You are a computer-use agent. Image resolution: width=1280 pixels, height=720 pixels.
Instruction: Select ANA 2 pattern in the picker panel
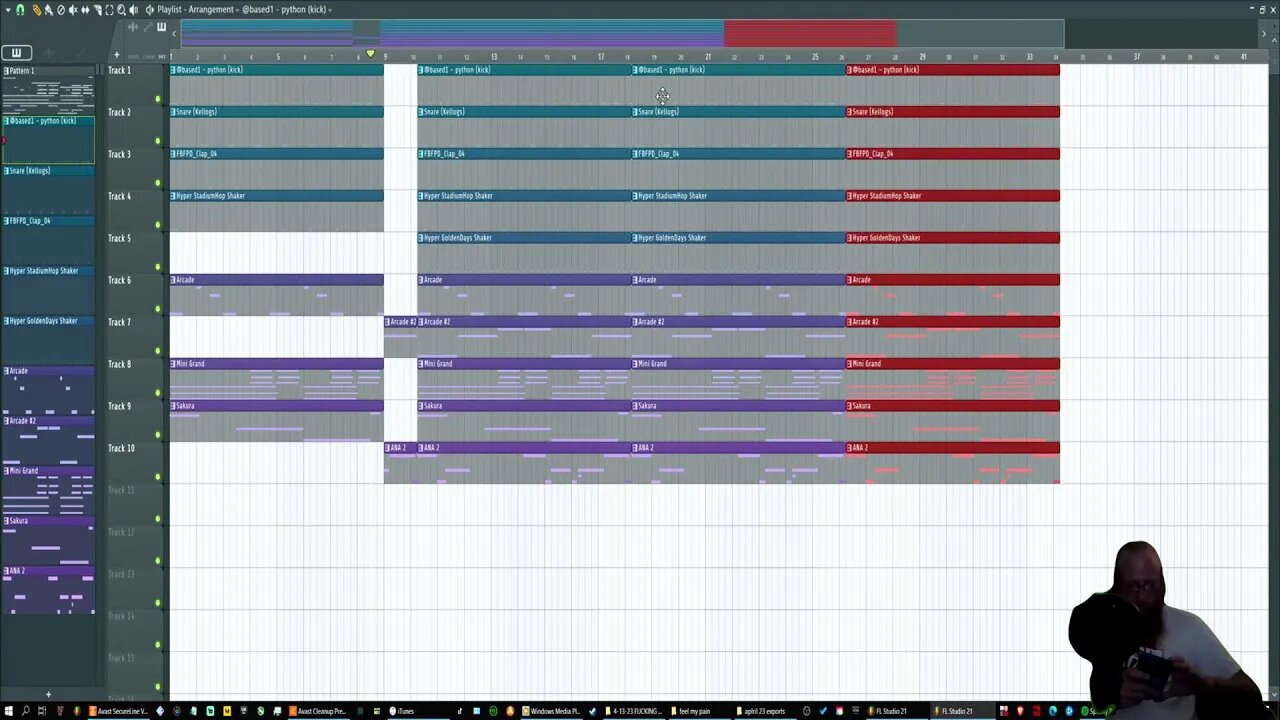(x=48, y=590)
